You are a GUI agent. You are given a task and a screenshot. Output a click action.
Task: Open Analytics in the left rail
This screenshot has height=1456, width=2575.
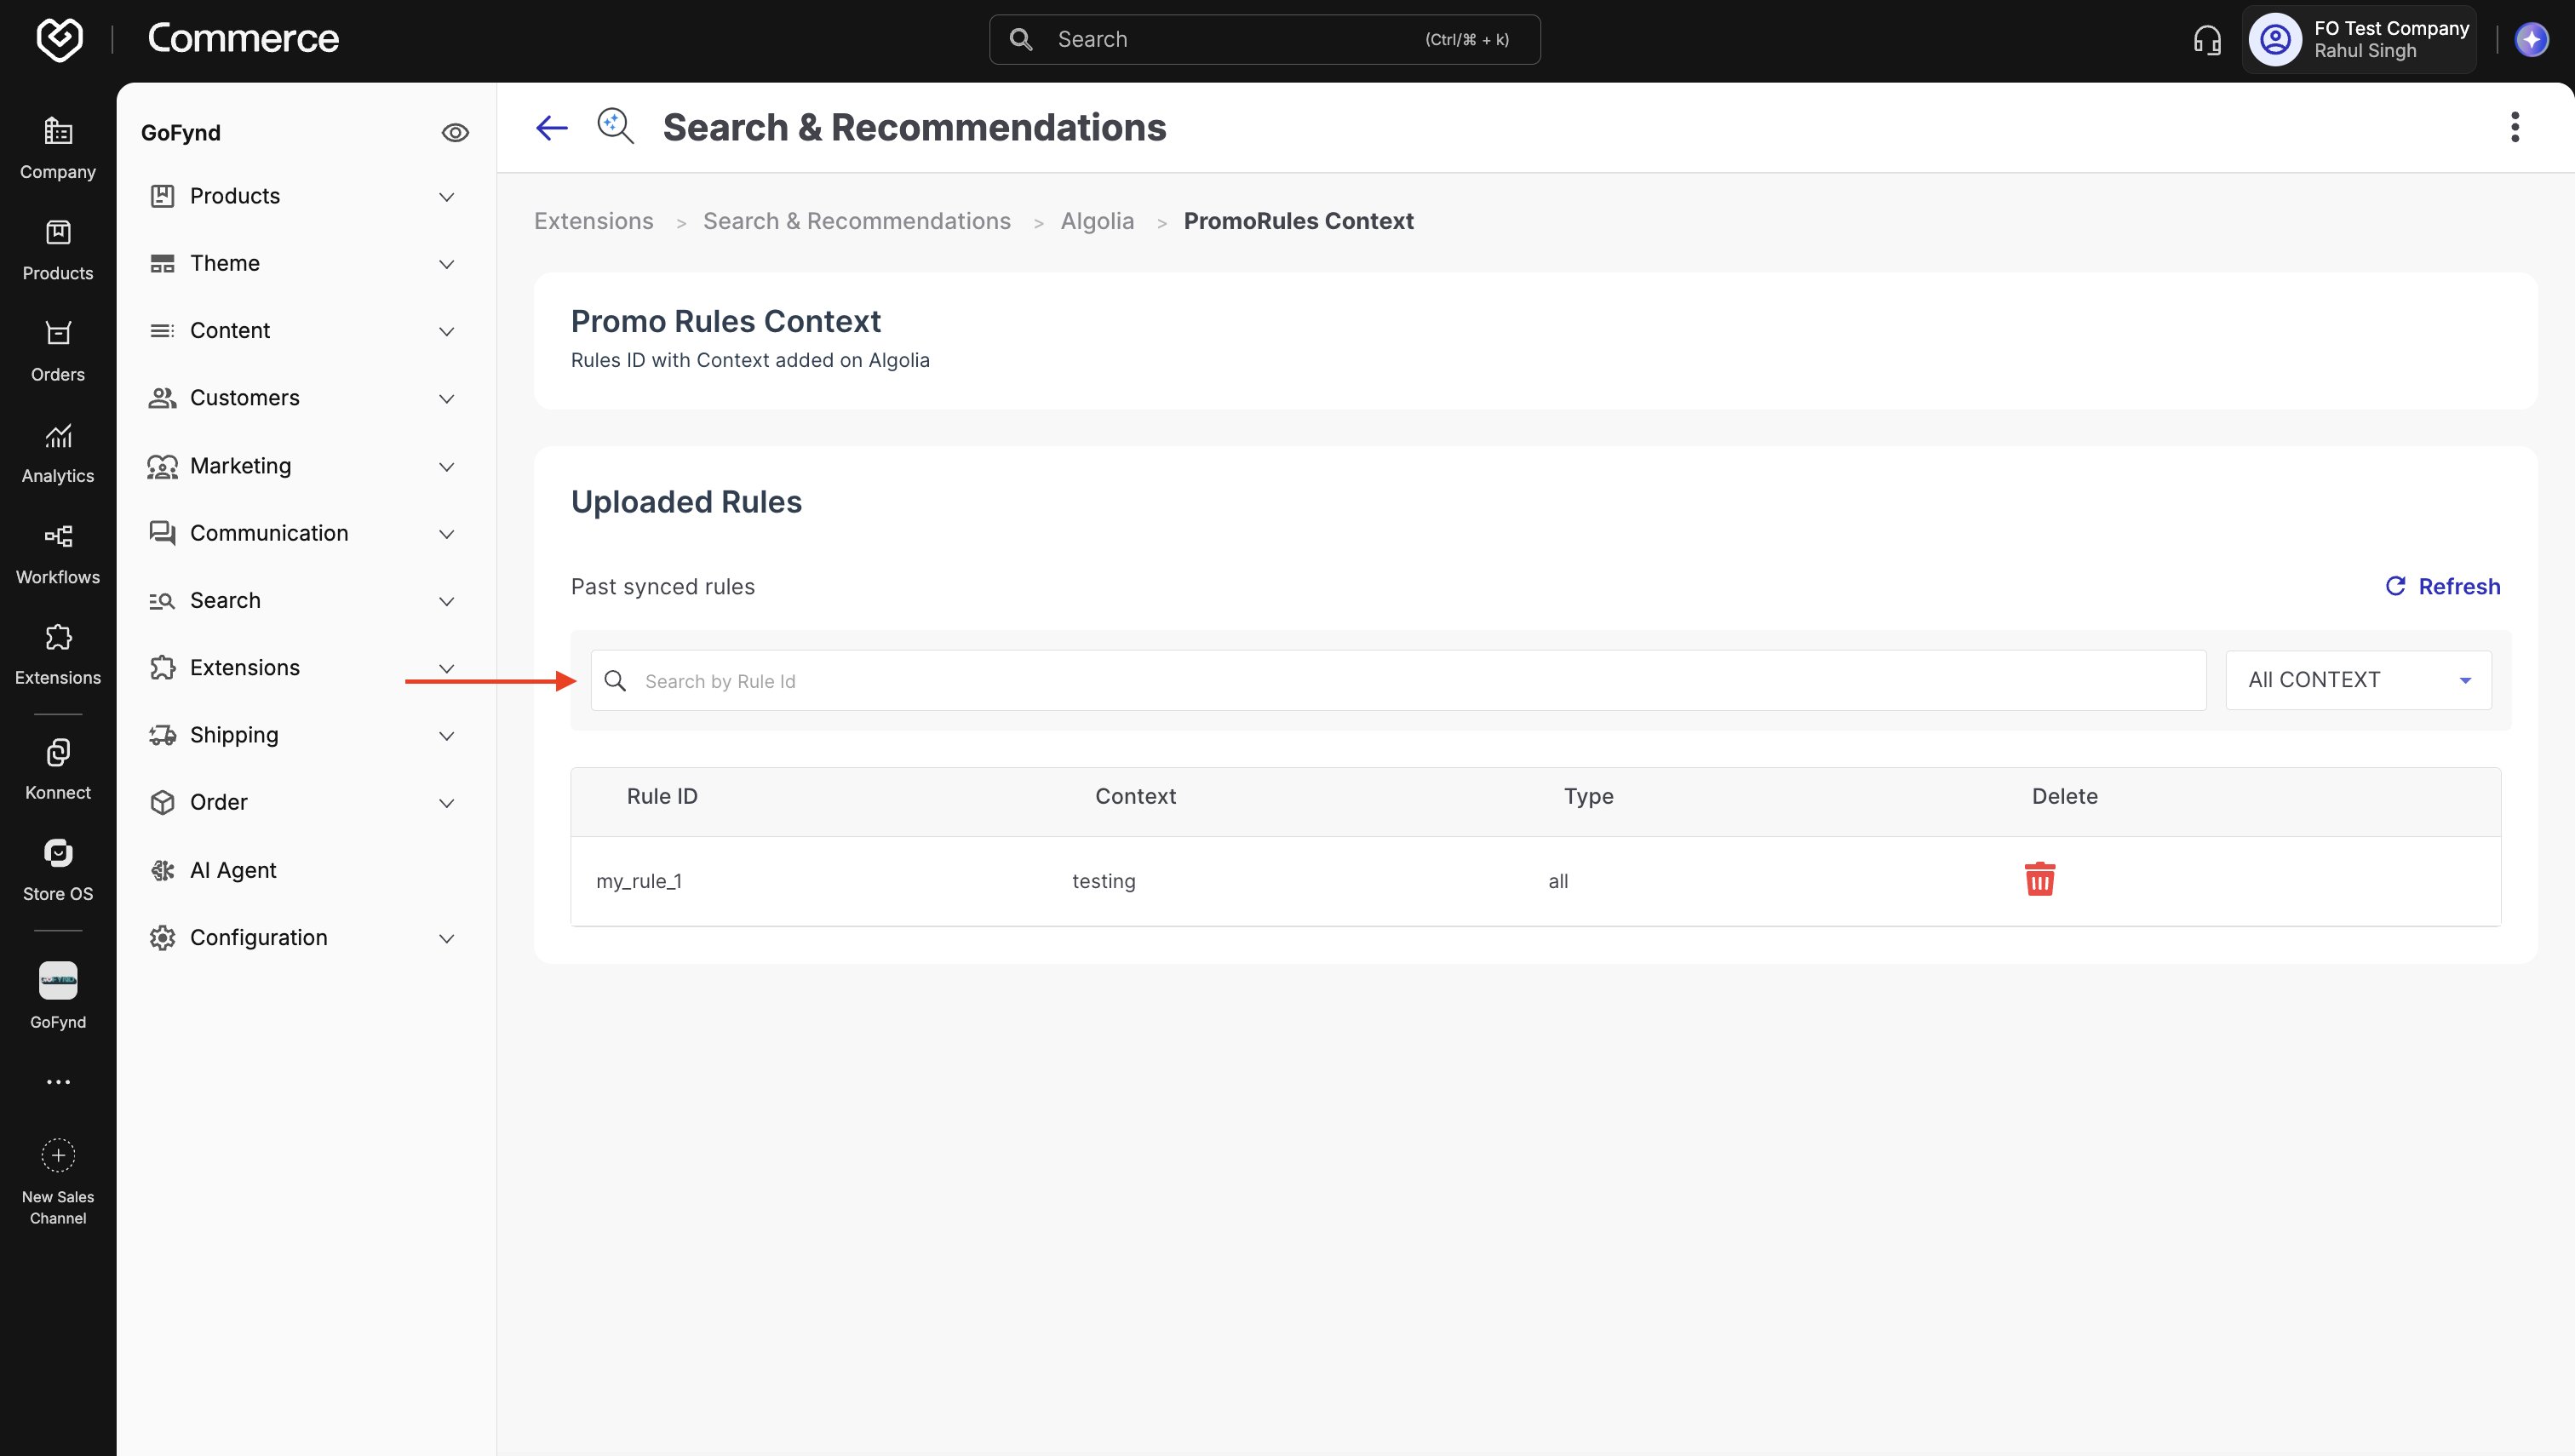[x=58, y=453]
